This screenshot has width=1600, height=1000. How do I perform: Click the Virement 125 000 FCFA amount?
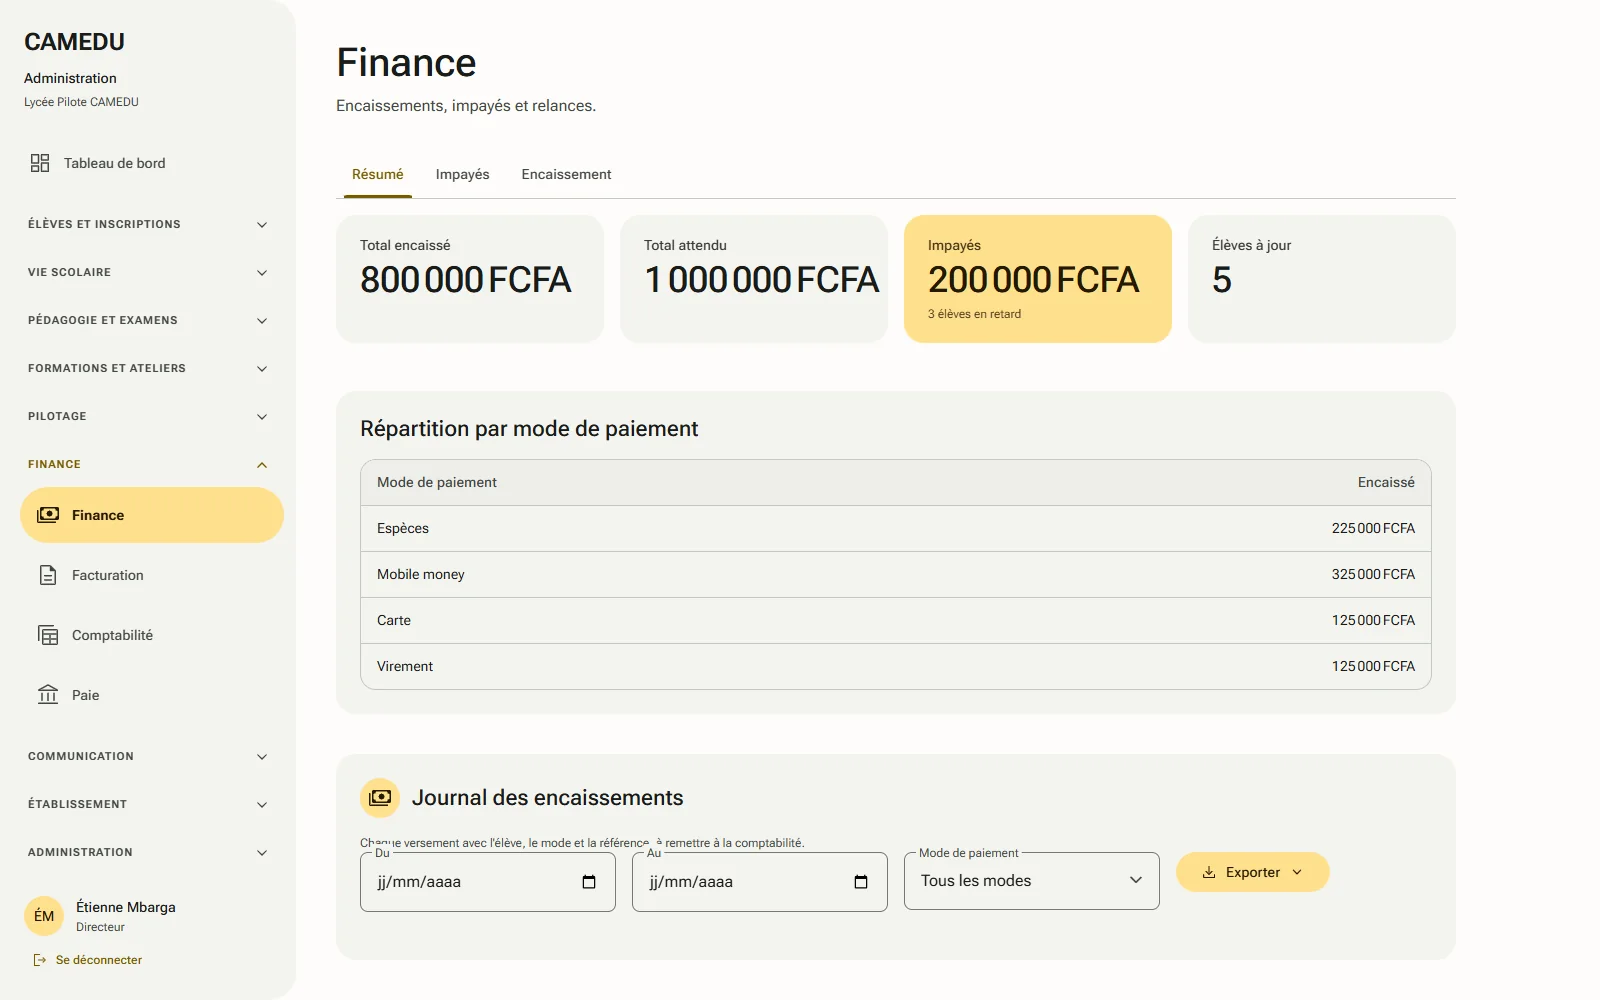pyautogui.click(x=1373, y=666)
